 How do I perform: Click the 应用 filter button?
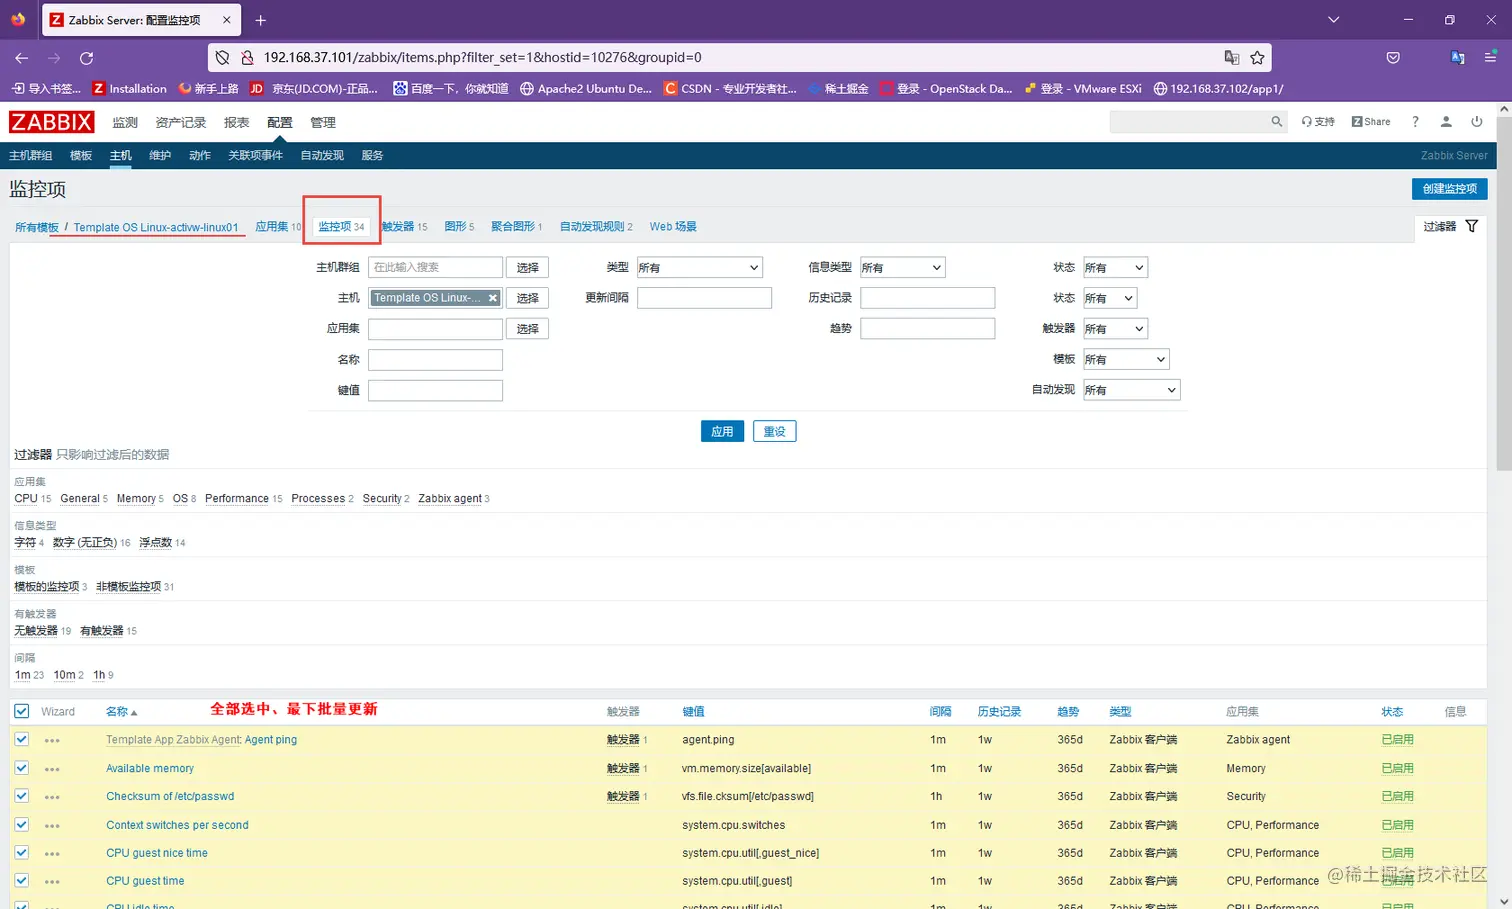722,432
